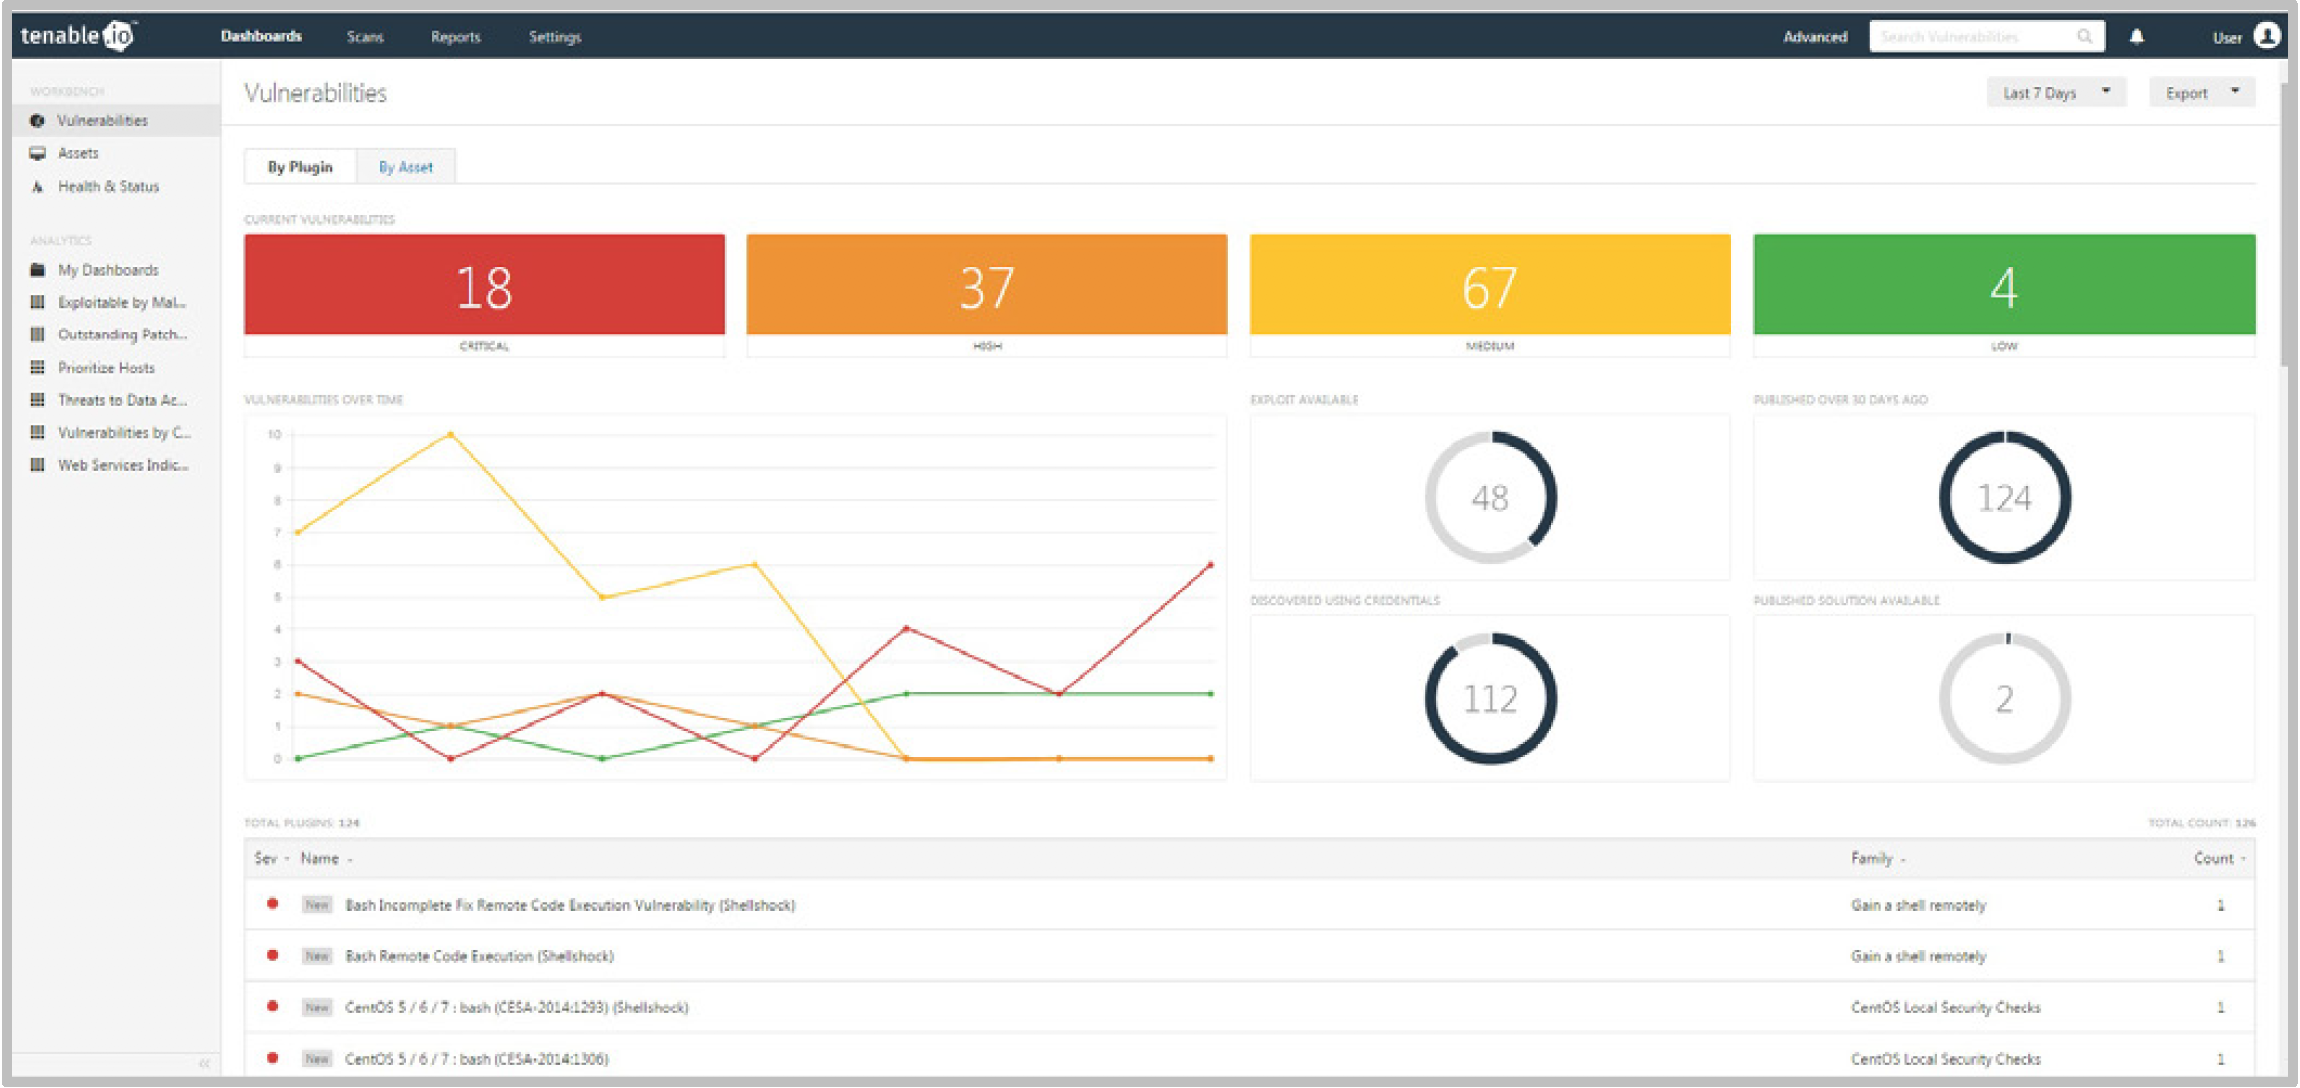The height and width of the screenshot is (1088, 2300).
Task: Click the search magnifier icon
Action: pyautogui.click(x=2084, y=37)
